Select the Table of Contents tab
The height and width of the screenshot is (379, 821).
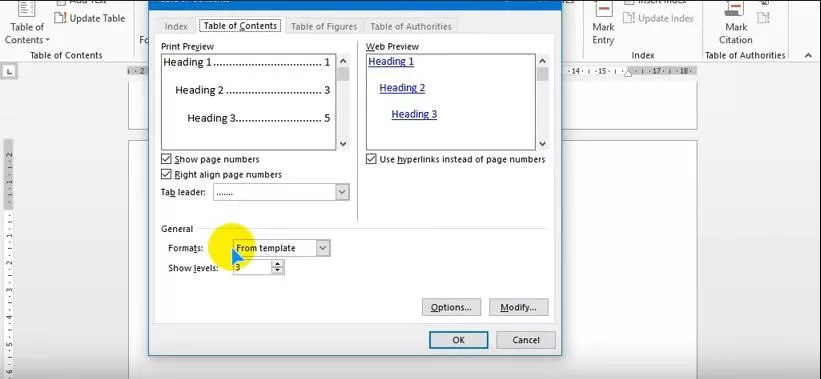point(240,26)
